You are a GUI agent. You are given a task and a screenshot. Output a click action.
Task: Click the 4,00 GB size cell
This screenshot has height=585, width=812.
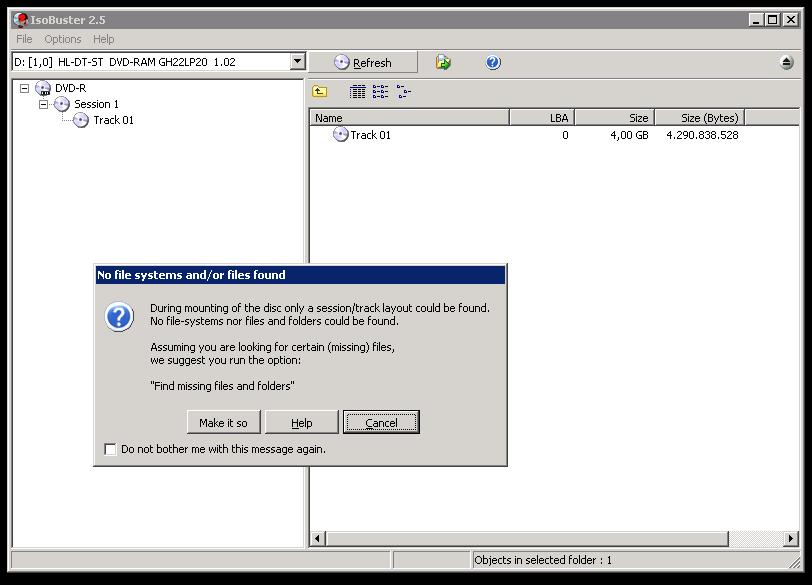pyautogui.click(x=629, y=135)
